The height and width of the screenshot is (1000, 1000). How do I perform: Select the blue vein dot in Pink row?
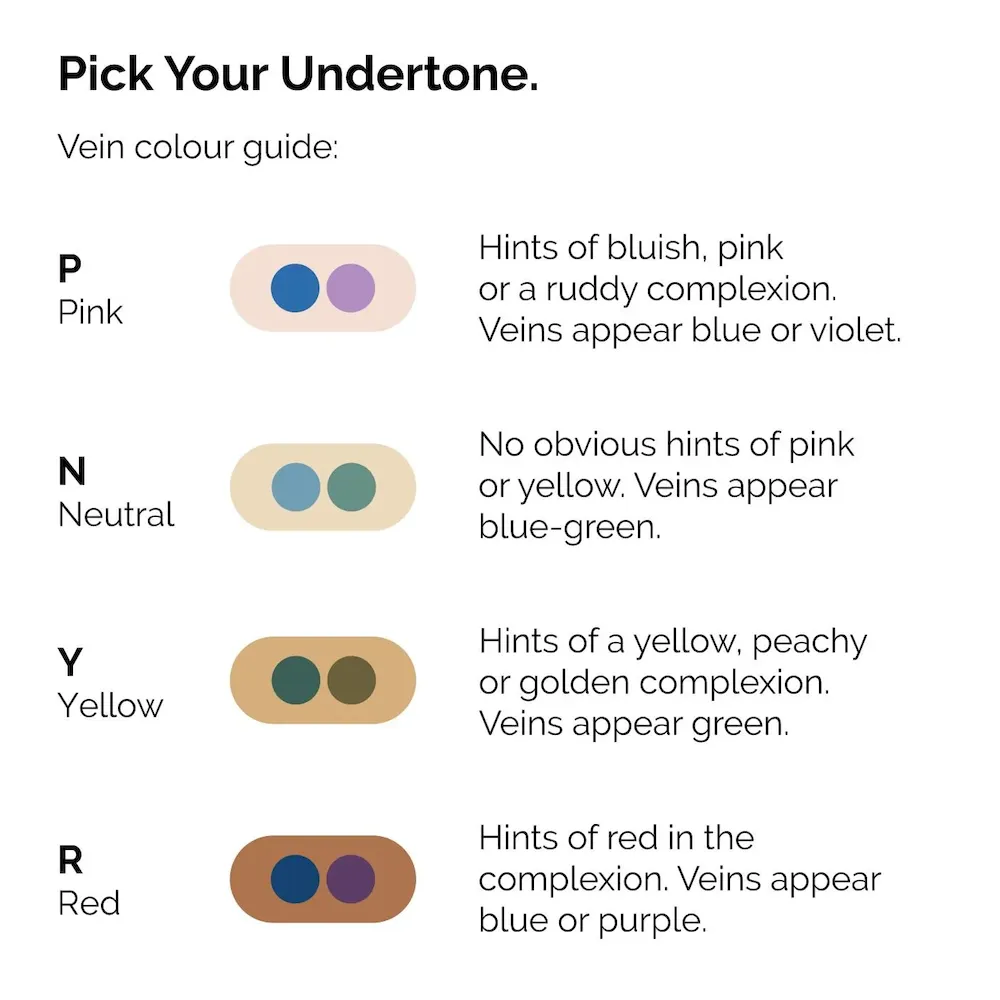coord(295,288)
